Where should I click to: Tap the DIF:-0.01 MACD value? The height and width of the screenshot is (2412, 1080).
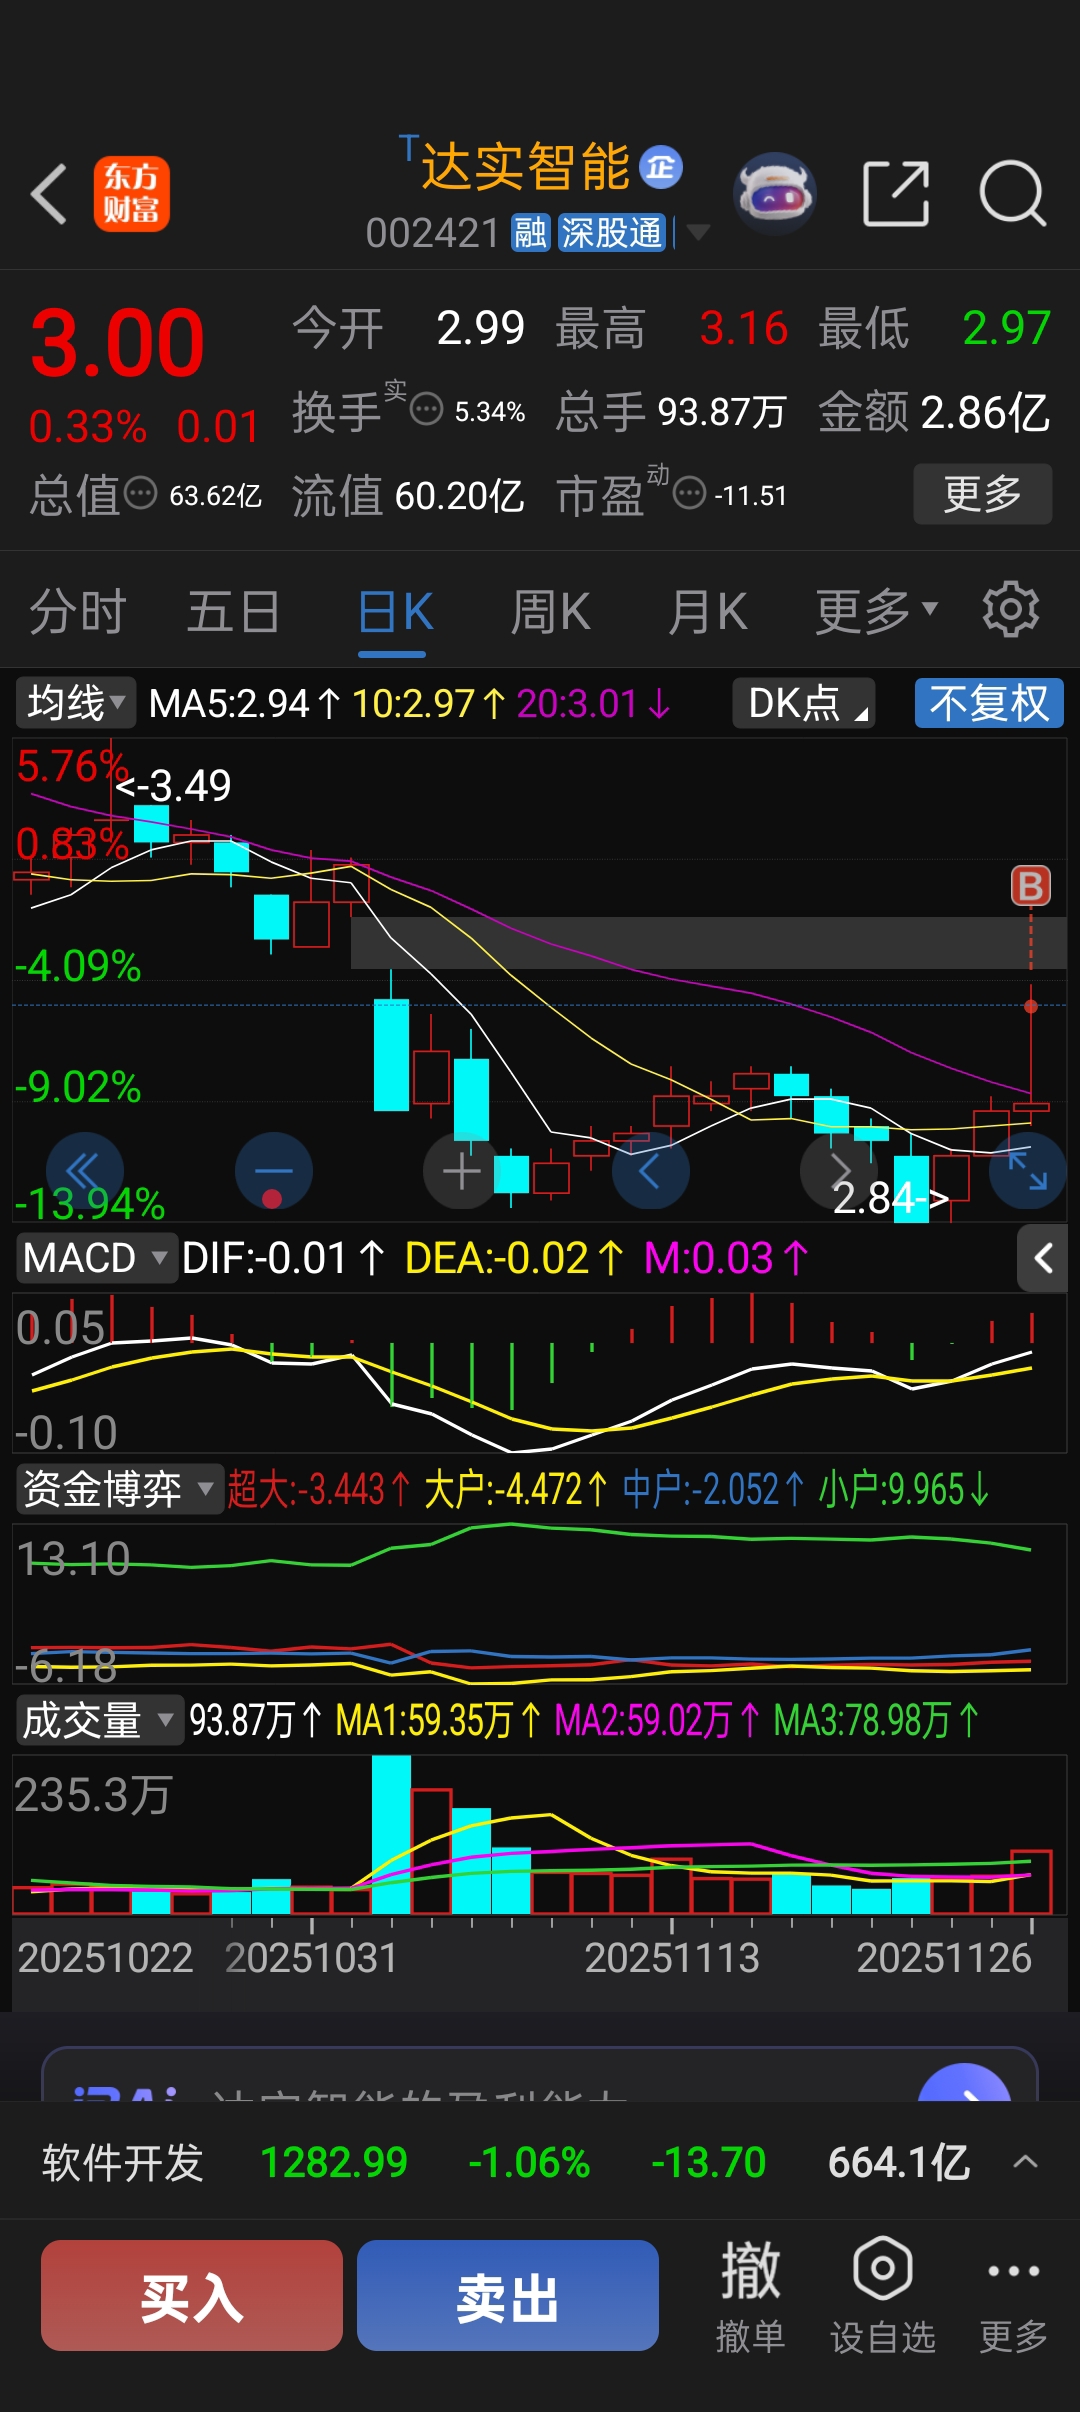283,1258
